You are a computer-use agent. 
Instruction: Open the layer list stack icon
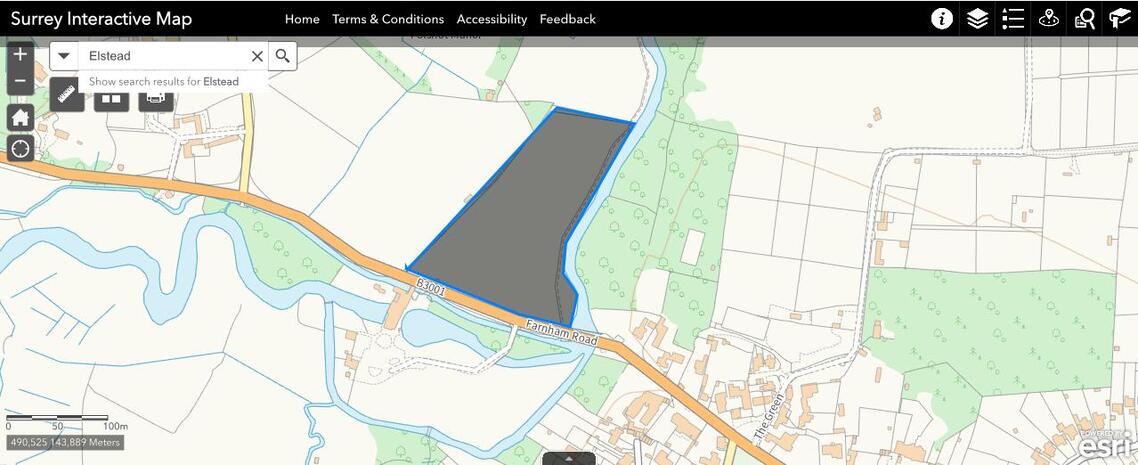tap(978, 19)
